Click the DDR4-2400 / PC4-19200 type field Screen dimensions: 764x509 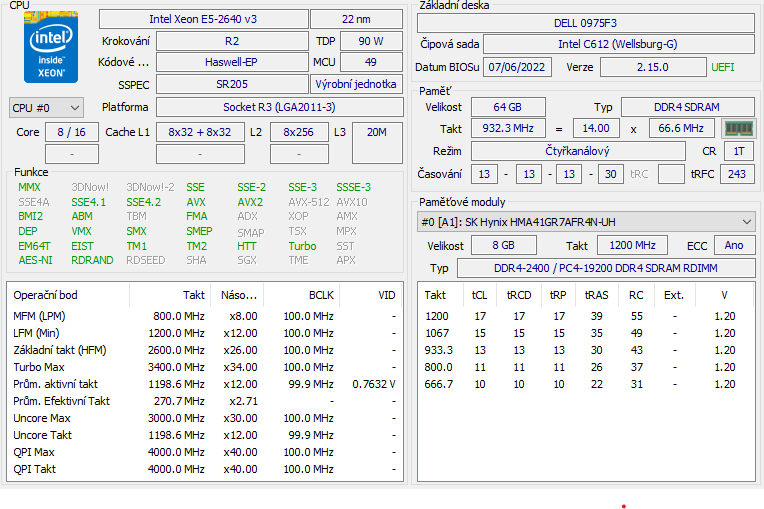pos(606,268)
